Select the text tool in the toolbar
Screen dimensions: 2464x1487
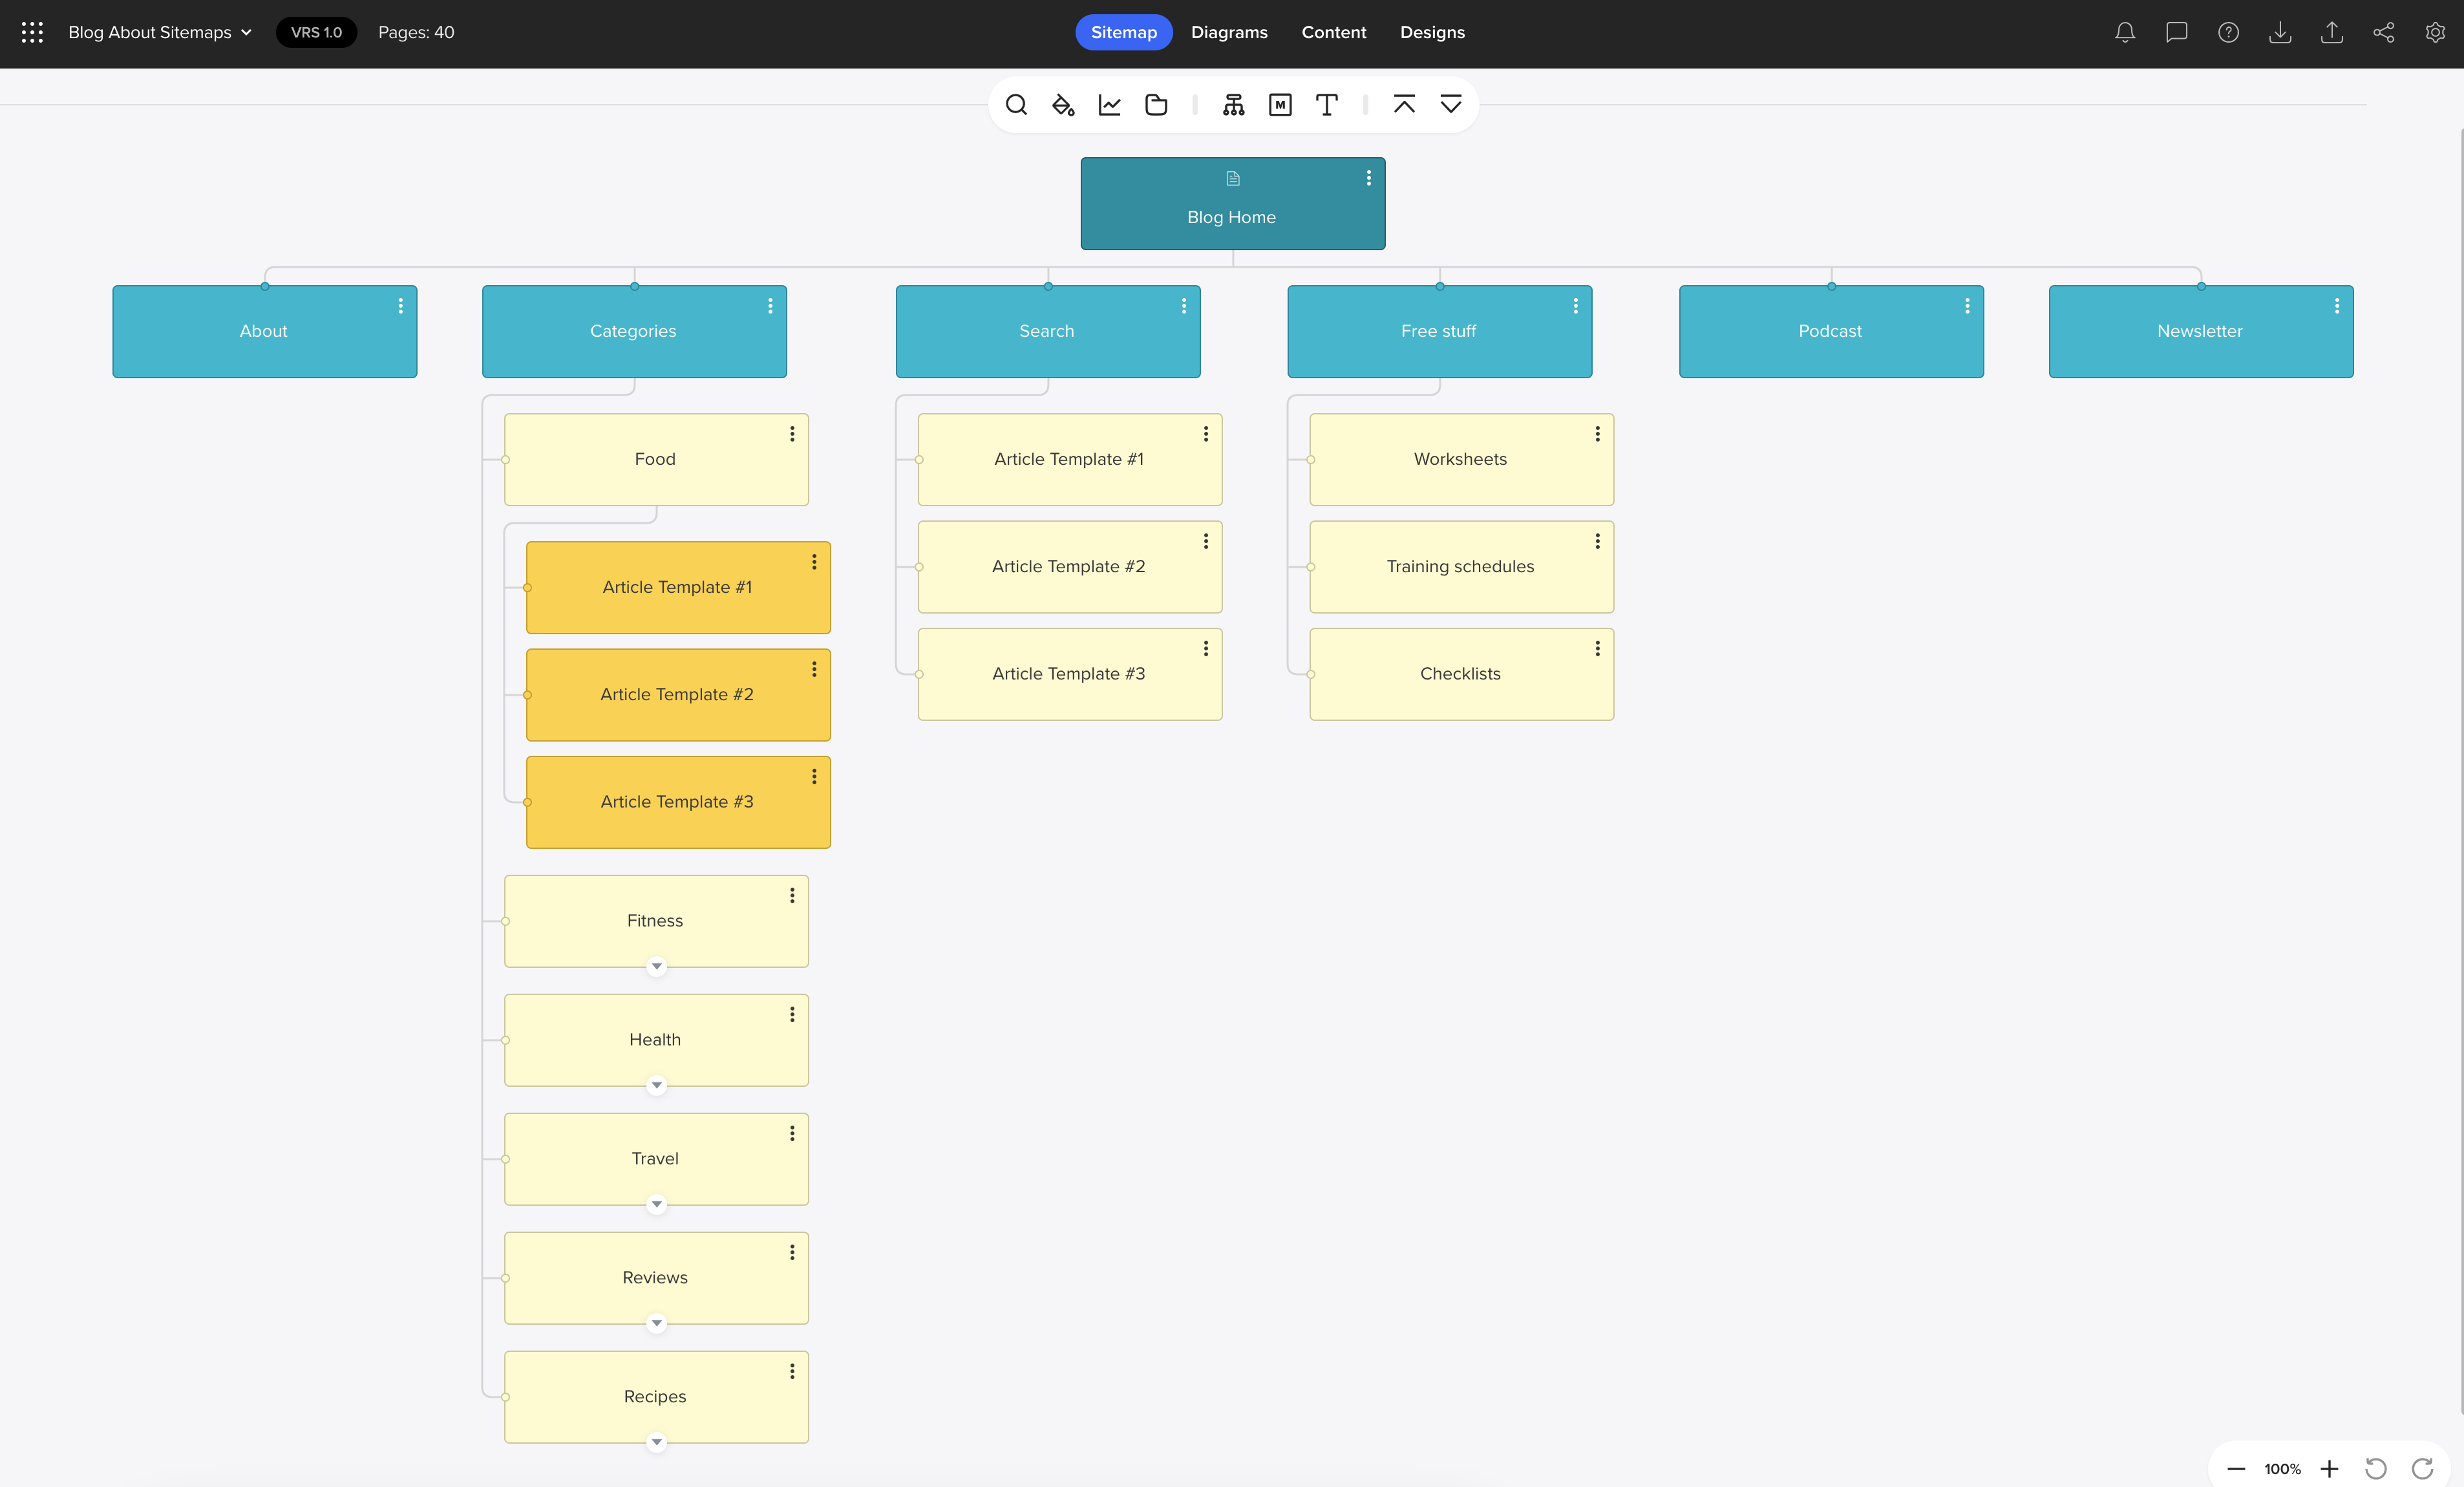point(1327,104)
